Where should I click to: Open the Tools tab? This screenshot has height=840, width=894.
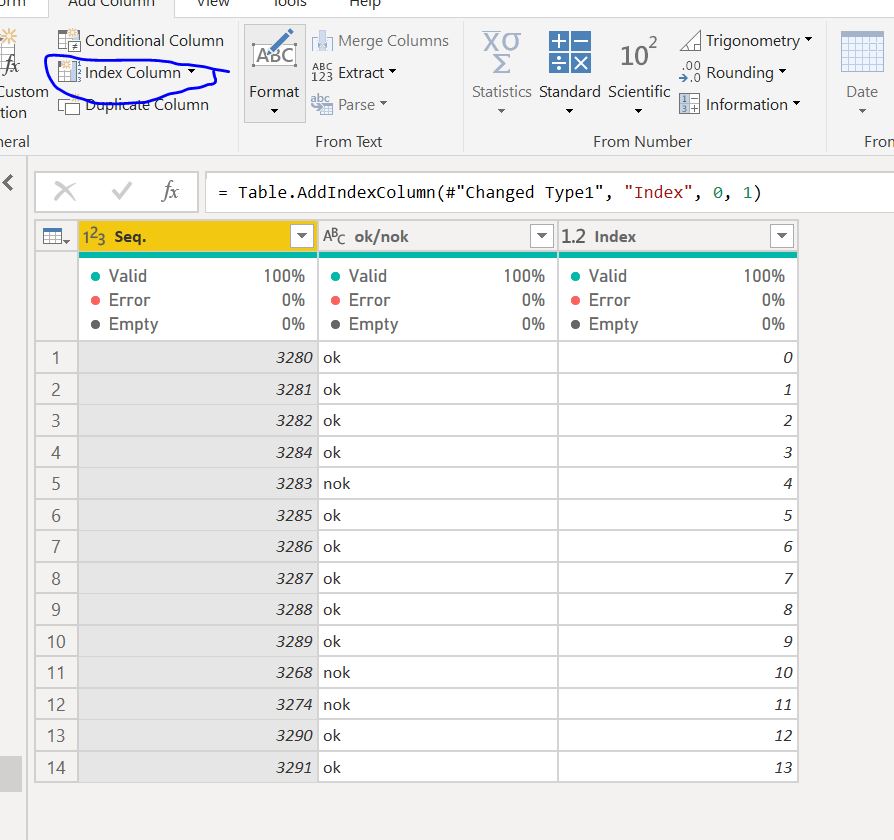coord(289,3)
